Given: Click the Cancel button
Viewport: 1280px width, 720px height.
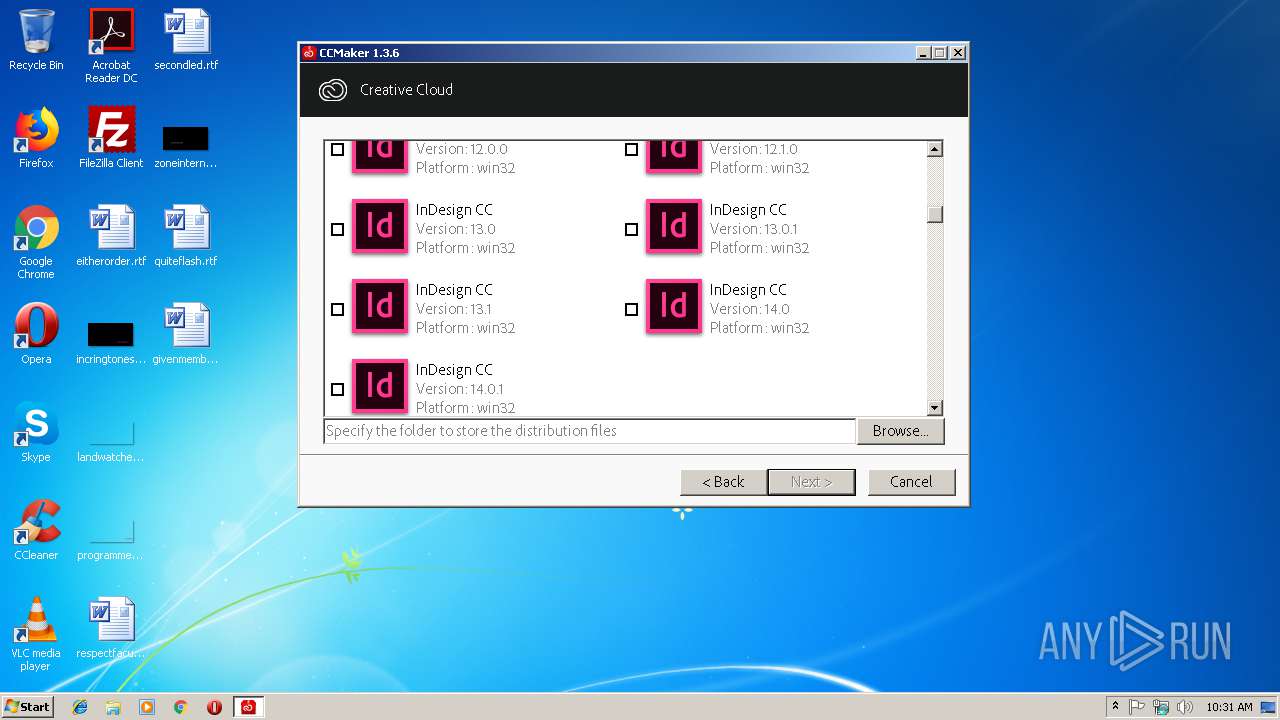Looking at the screenshot, I should 911,482.
